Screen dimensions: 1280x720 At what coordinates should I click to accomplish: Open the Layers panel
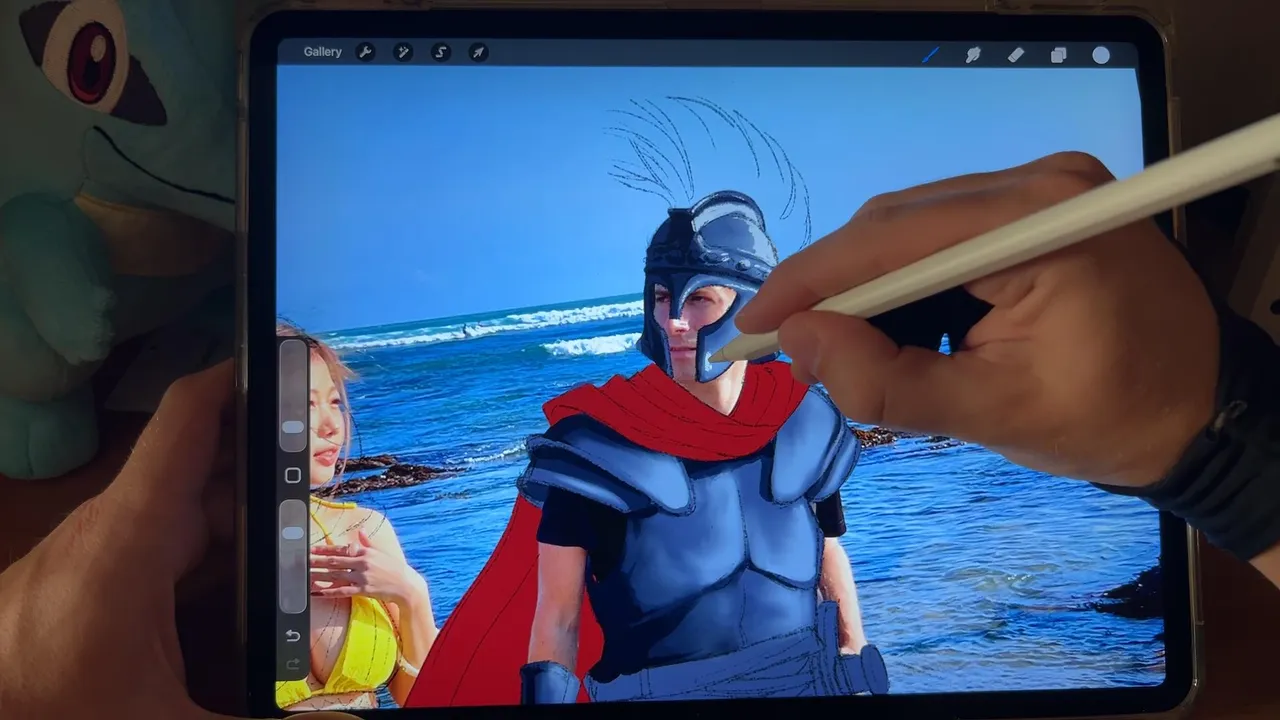[x=1058, y=55]
